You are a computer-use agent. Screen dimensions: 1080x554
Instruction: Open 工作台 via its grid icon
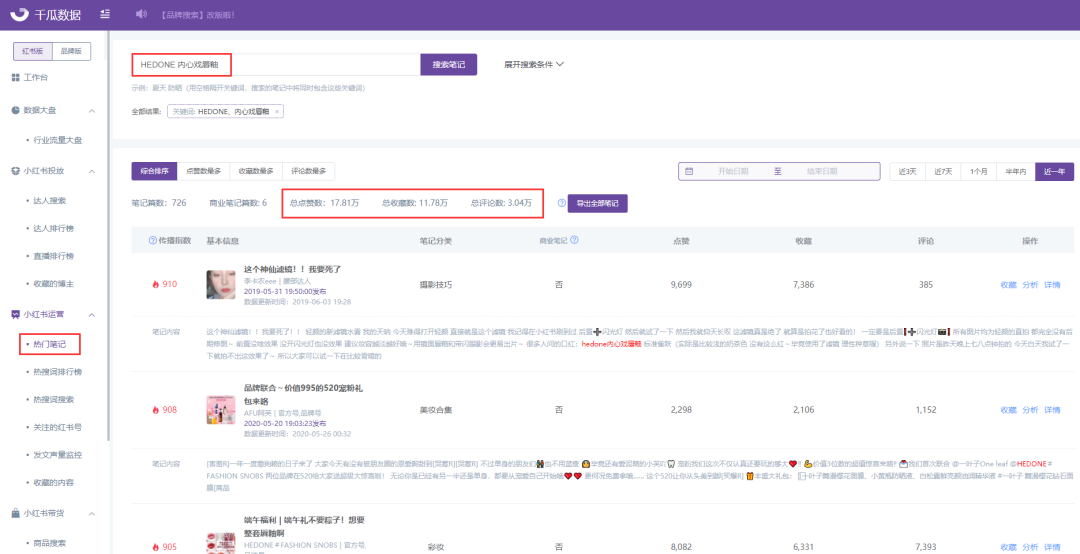[15, 78]
